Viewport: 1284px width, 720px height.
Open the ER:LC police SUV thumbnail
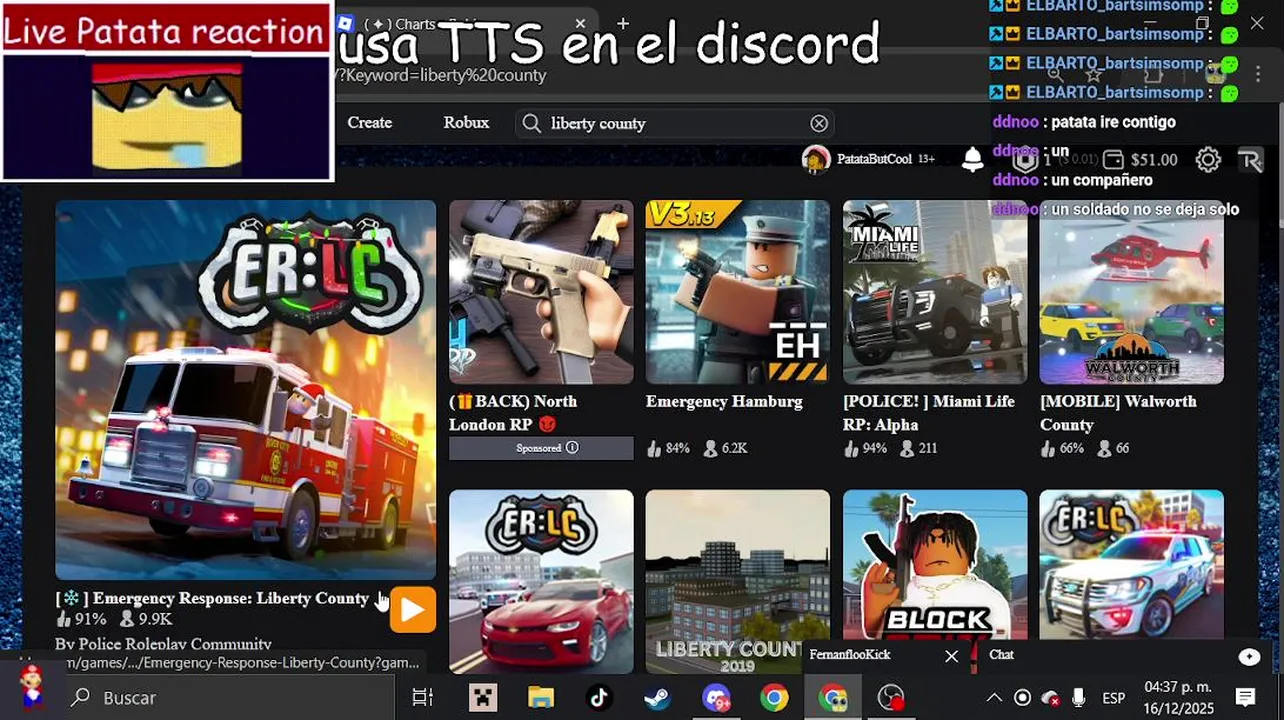(x=1131, y=565)
